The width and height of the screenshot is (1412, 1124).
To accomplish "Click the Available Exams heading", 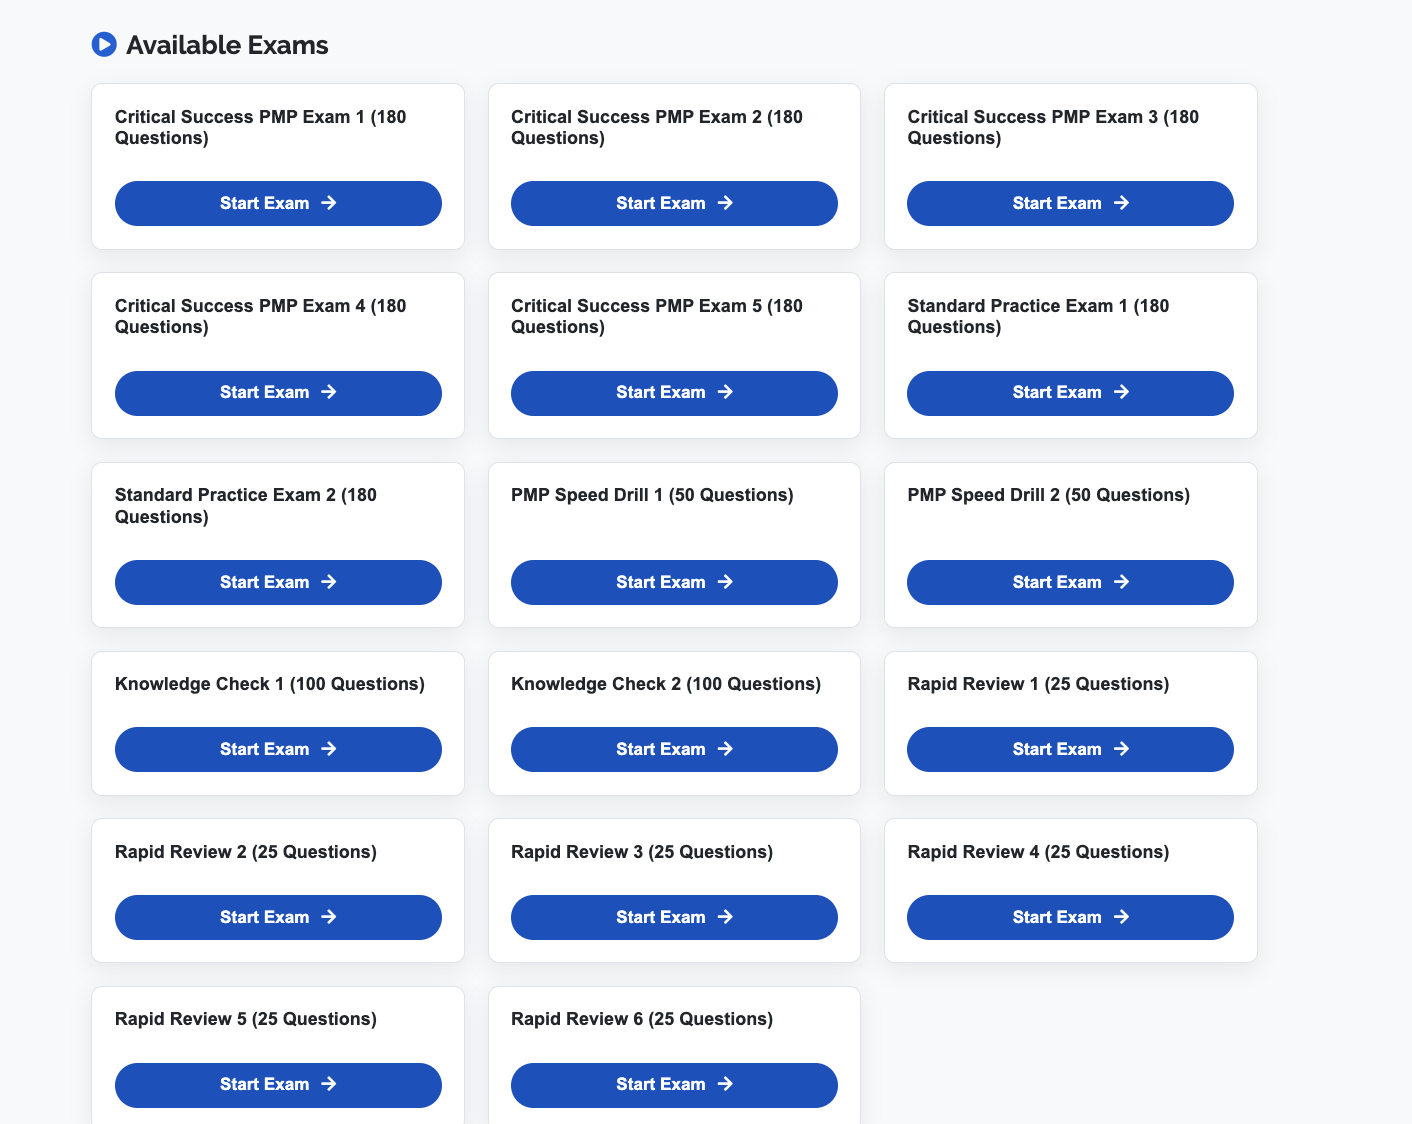I will point(227,45).
